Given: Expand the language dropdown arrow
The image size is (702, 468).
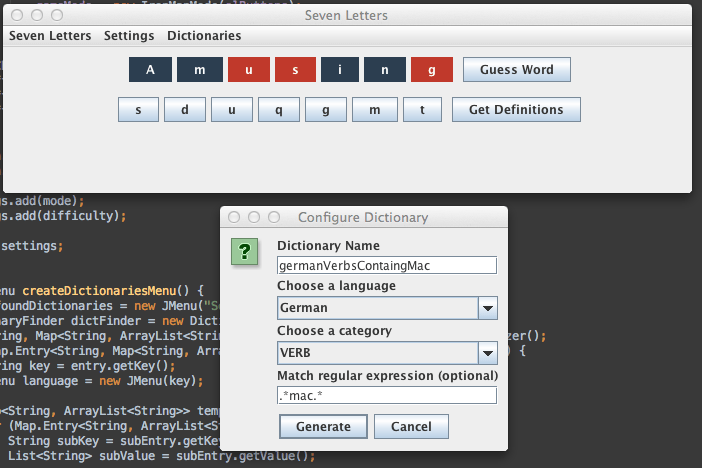Looking at the screenshot, I should pos(487,308).
